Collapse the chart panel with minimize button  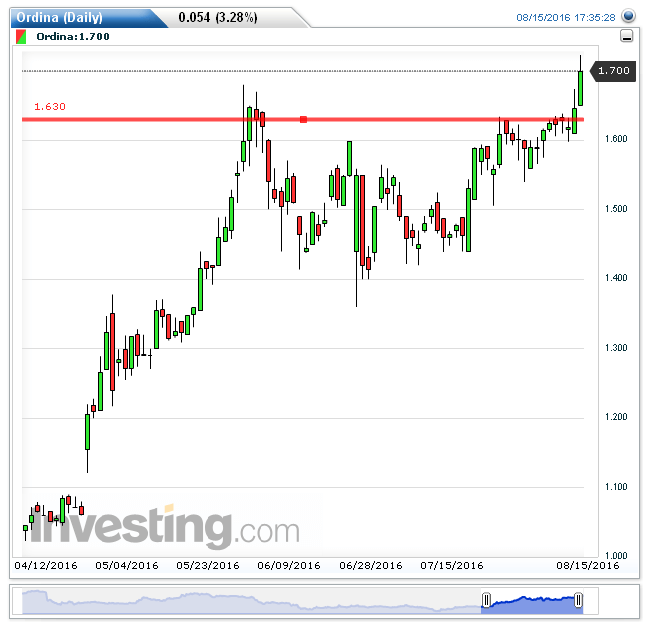click(626, 36)
